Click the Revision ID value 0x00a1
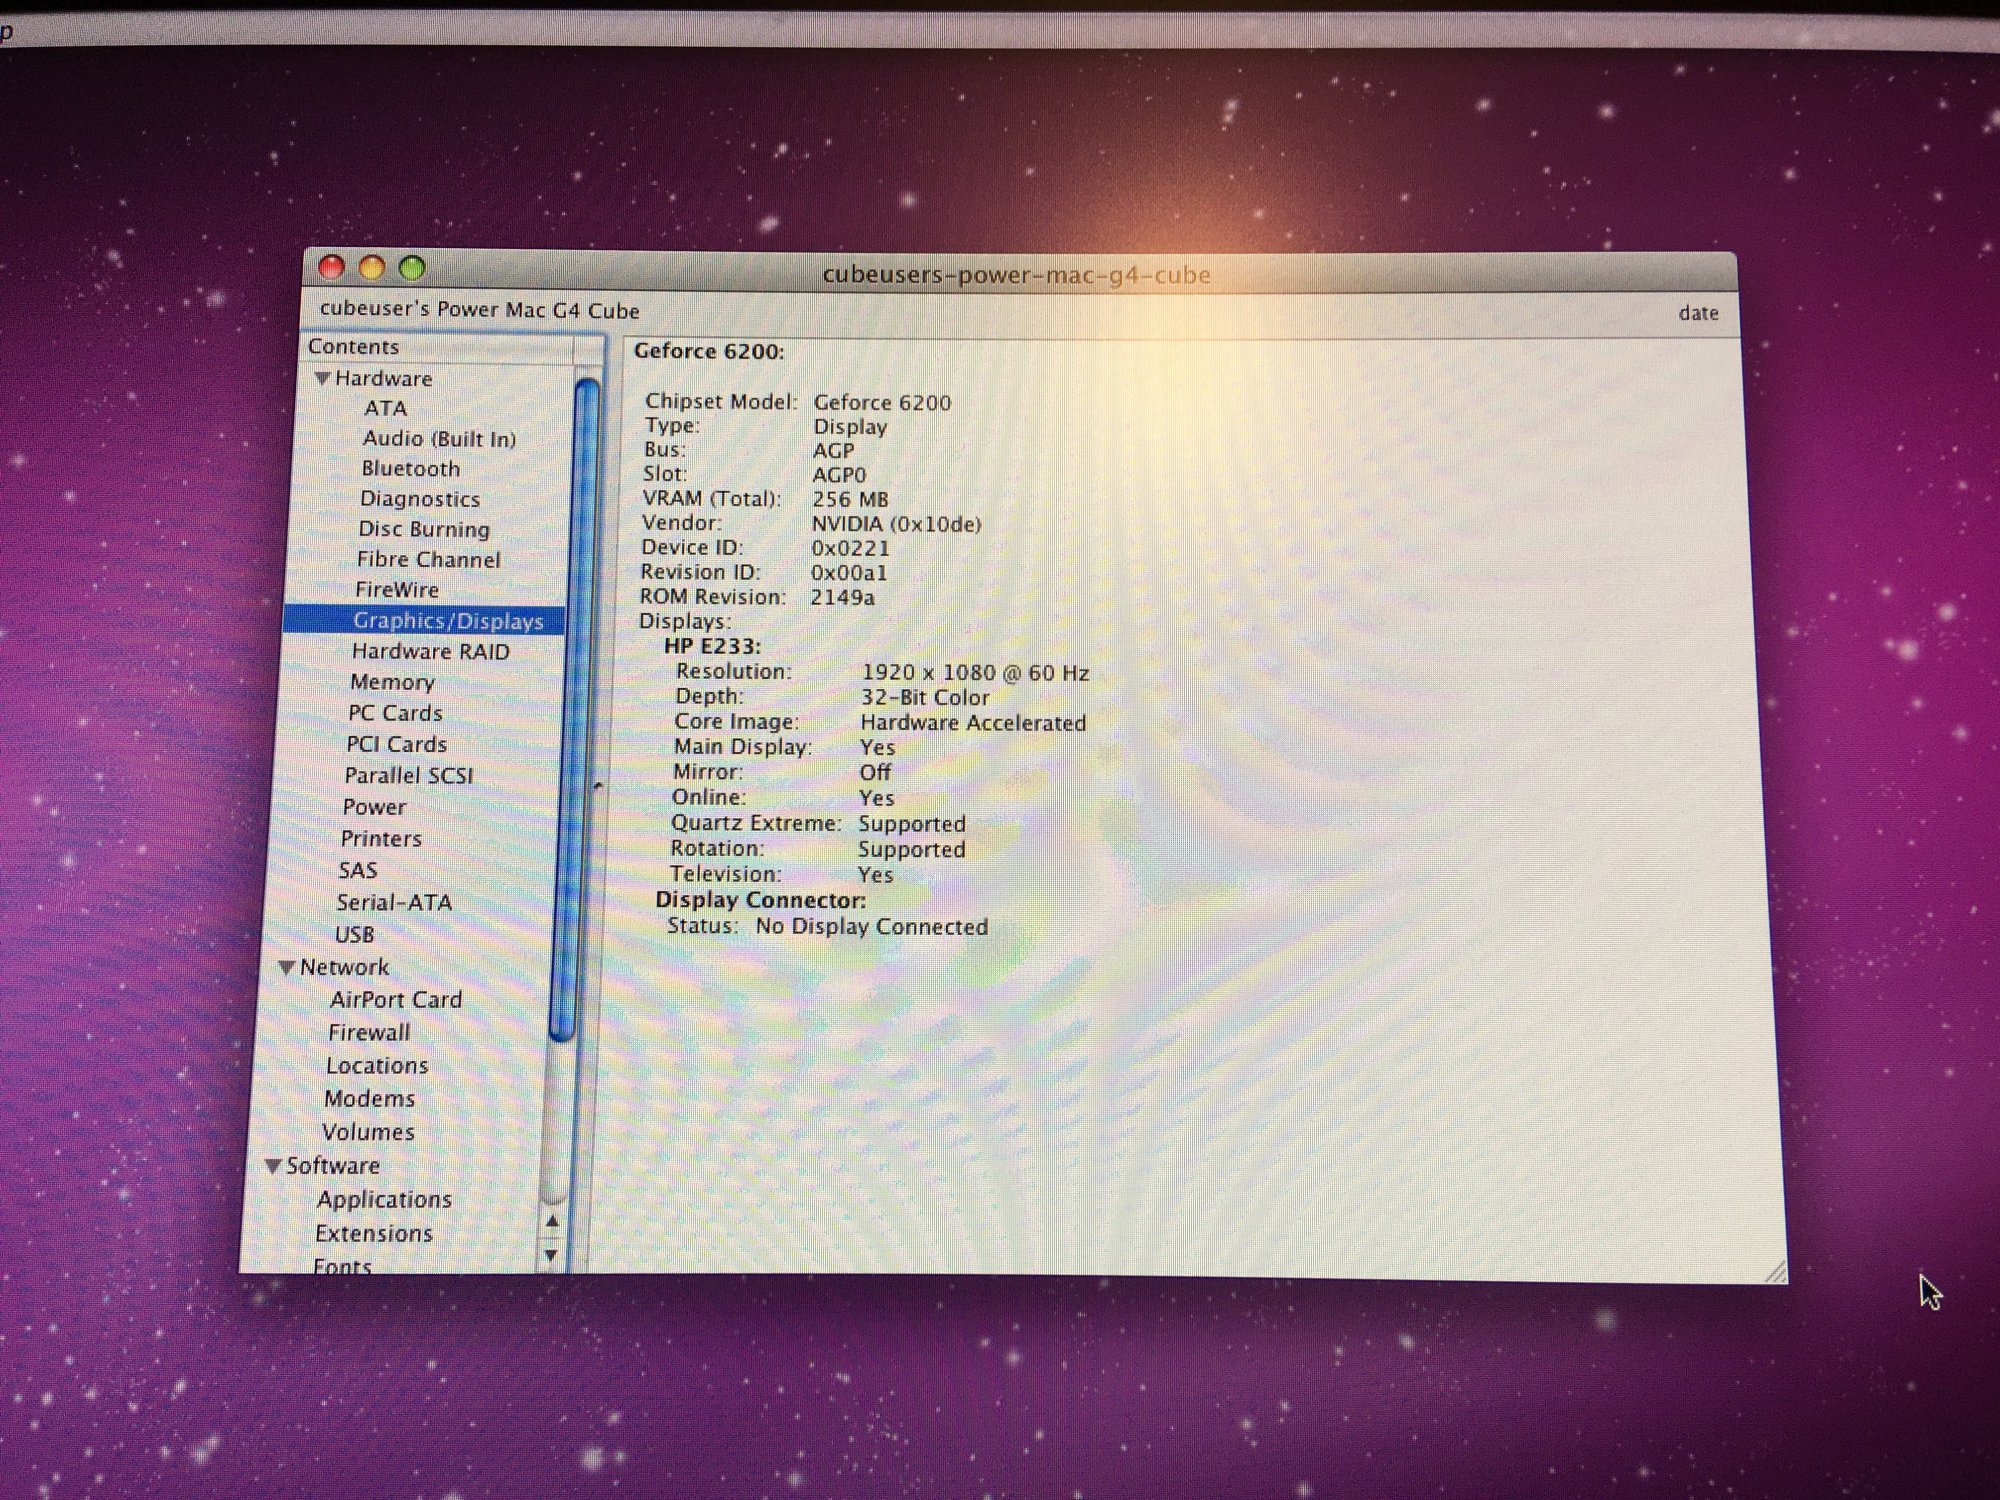This screenshot has width=2000, height=1500. point(848,573)
